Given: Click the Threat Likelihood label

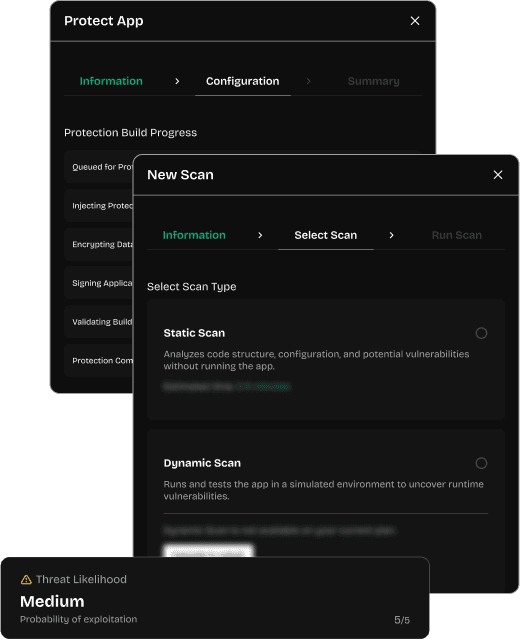Looking at the screenshot, I should click(81, 580).
